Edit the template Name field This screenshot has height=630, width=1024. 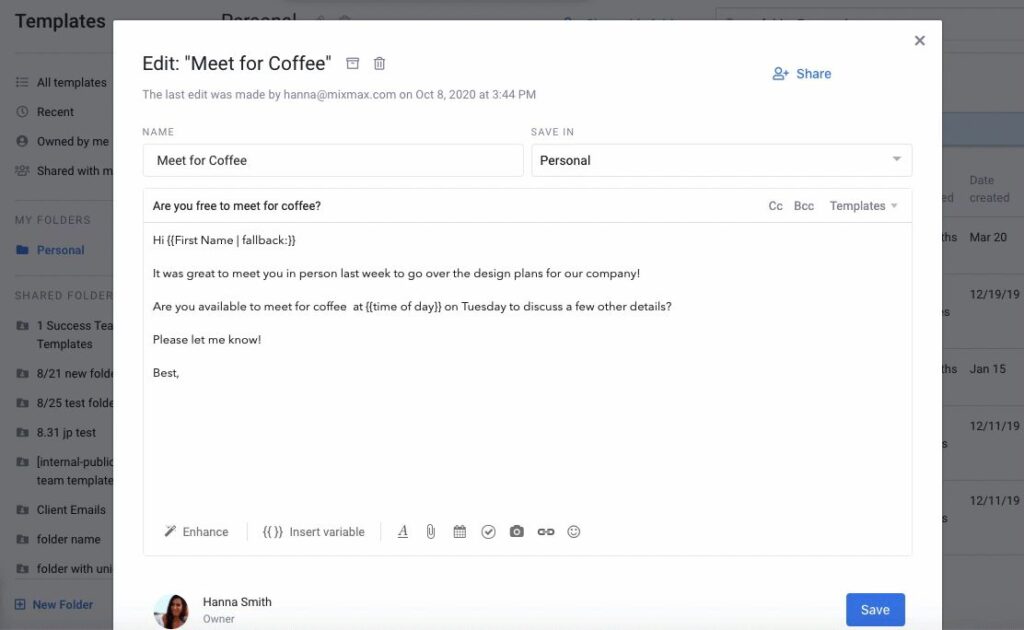pos(333,161)
